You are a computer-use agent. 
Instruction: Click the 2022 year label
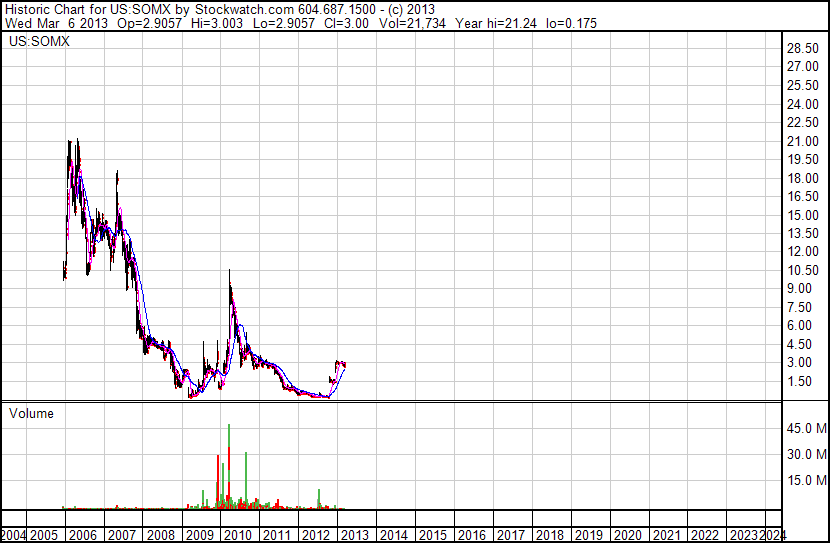tap(705, 535)
